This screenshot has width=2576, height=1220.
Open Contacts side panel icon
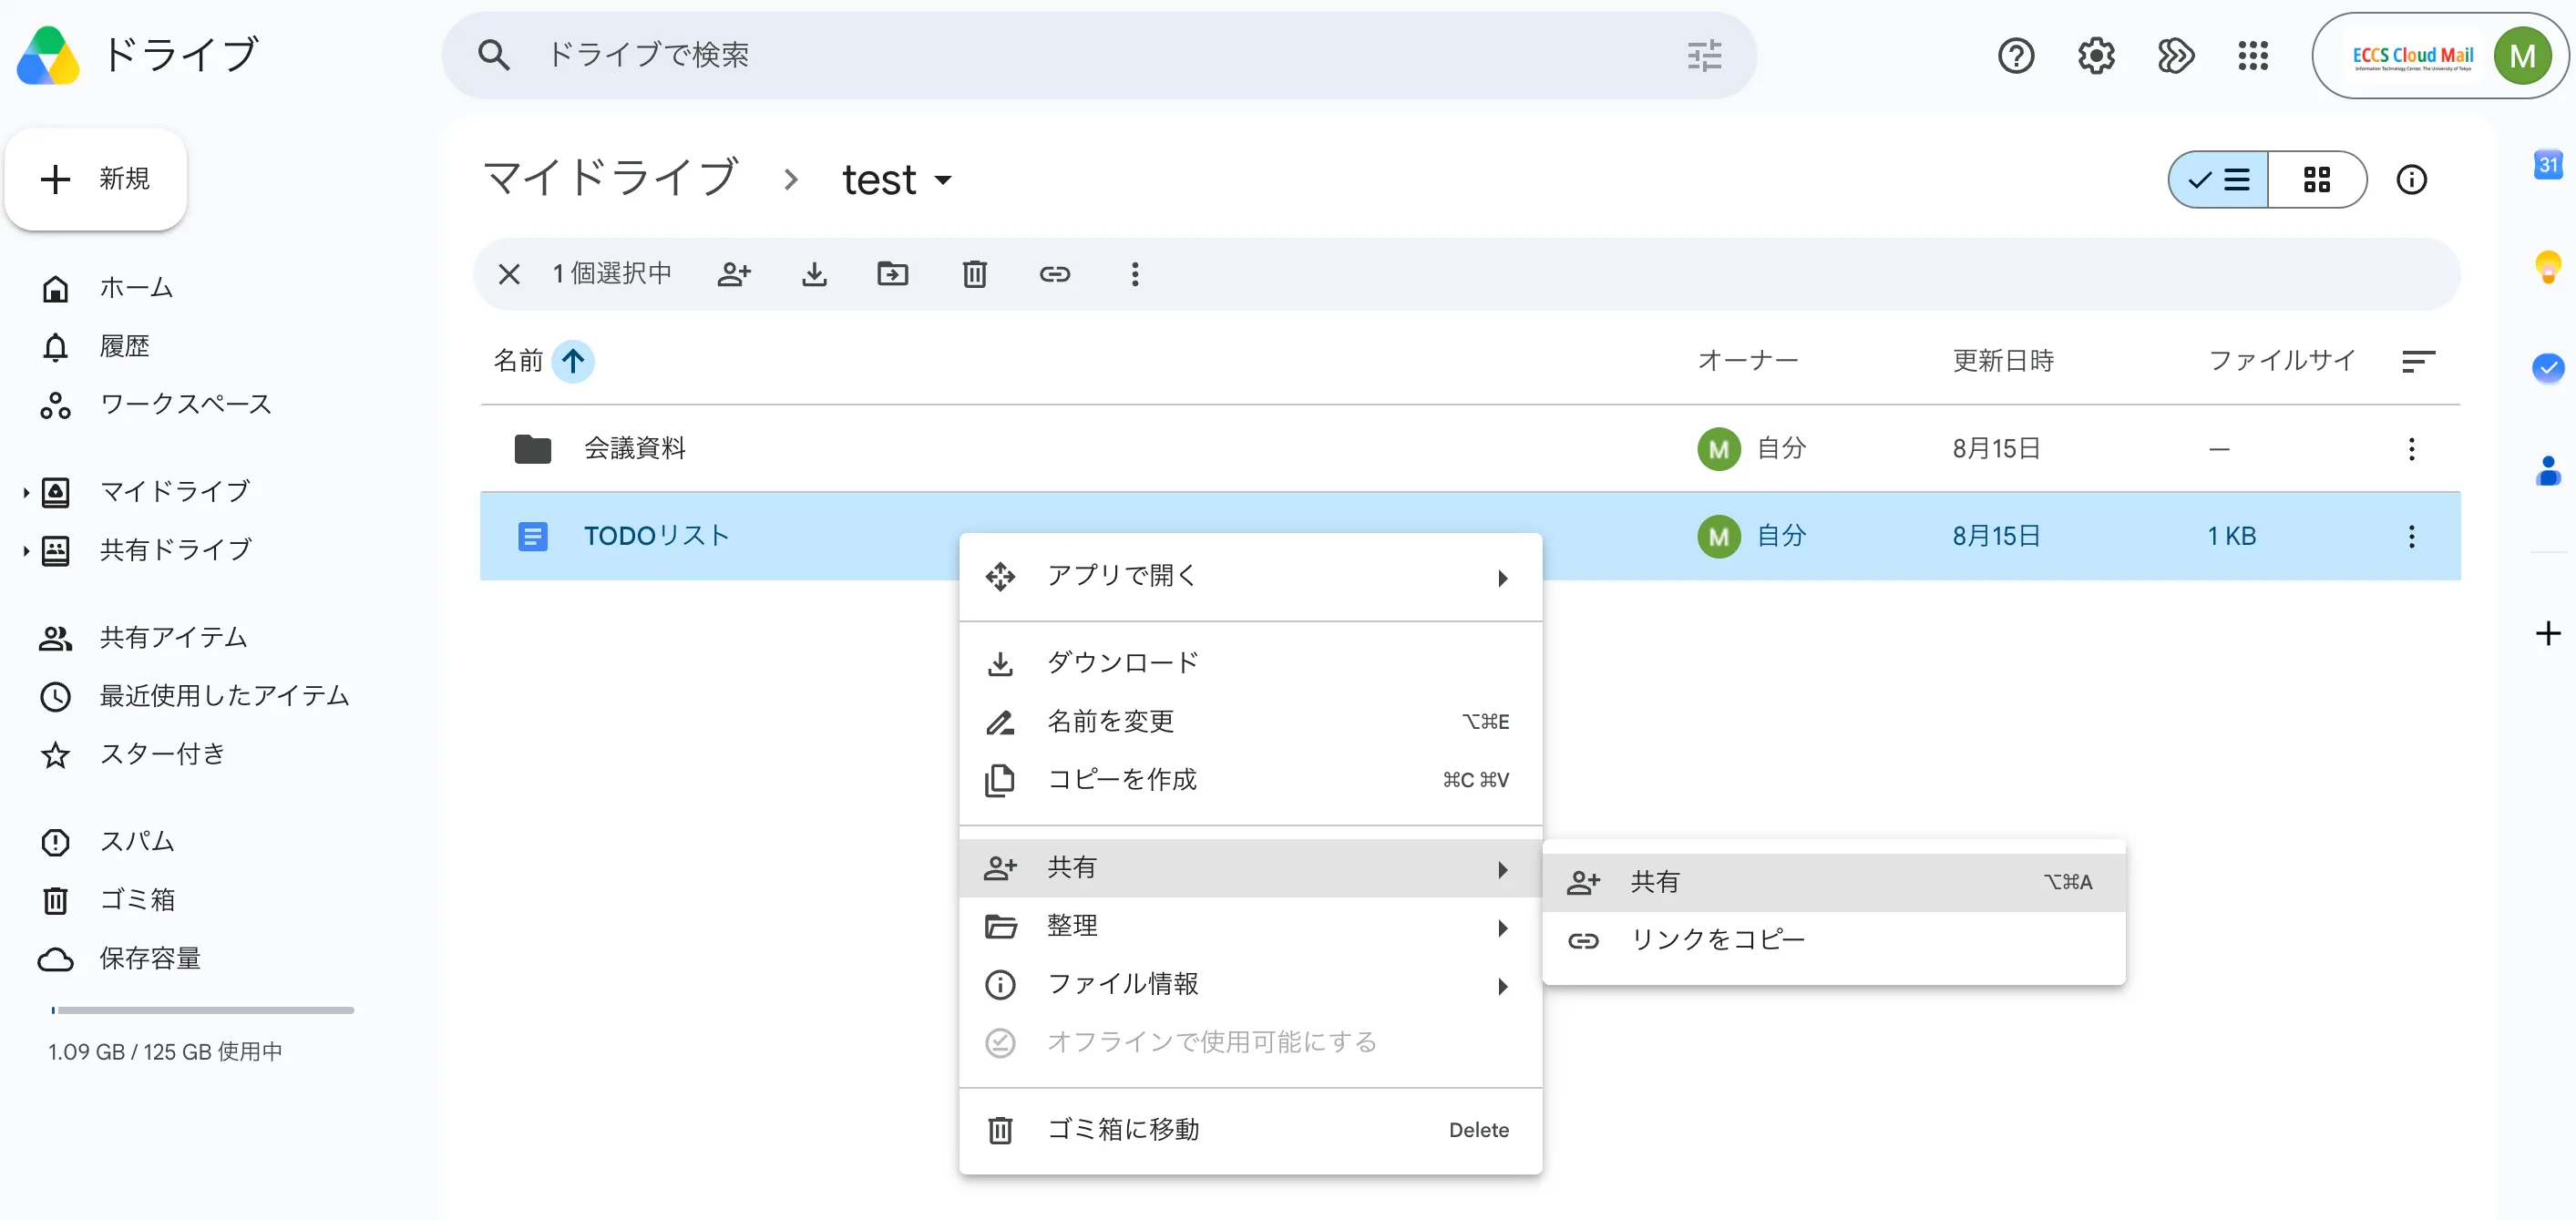2548,470
